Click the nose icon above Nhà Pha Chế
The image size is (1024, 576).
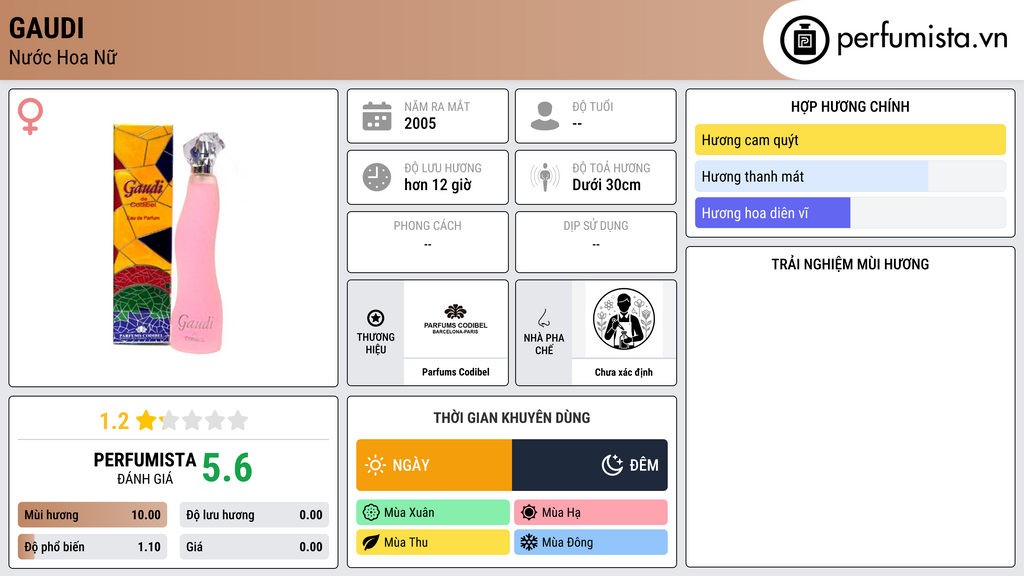(x=543, y=318)
